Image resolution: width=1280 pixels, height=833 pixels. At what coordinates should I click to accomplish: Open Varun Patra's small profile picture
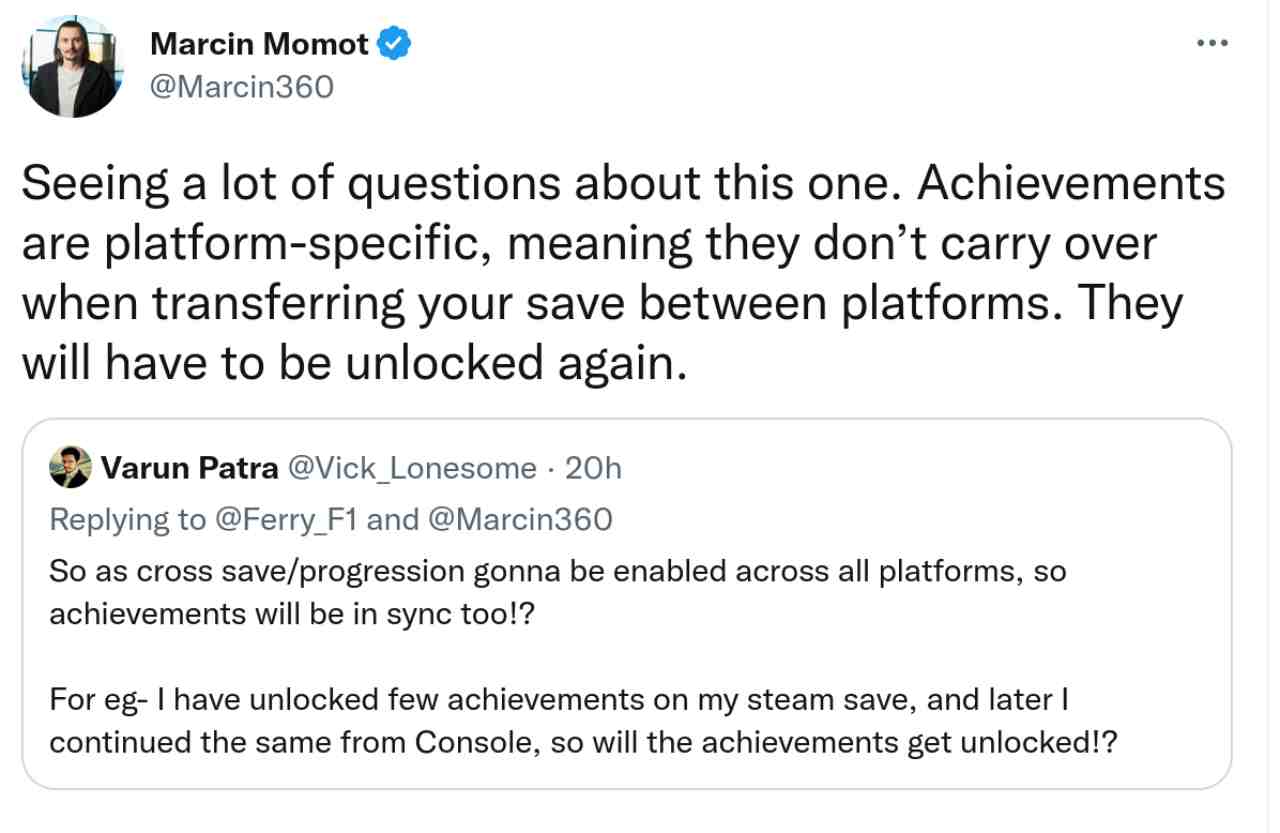click(70, 467)
